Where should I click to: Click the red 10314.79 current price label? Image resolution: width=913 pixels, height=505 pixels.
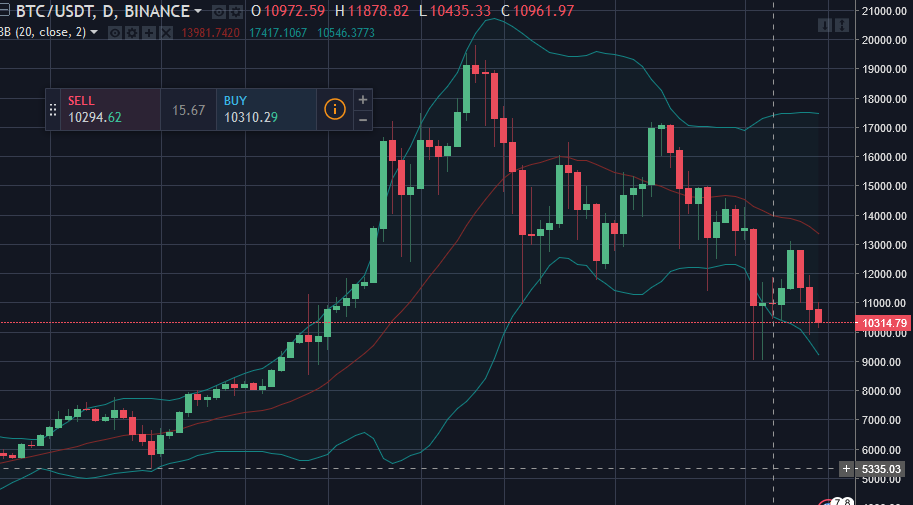[x=883, y=323]
